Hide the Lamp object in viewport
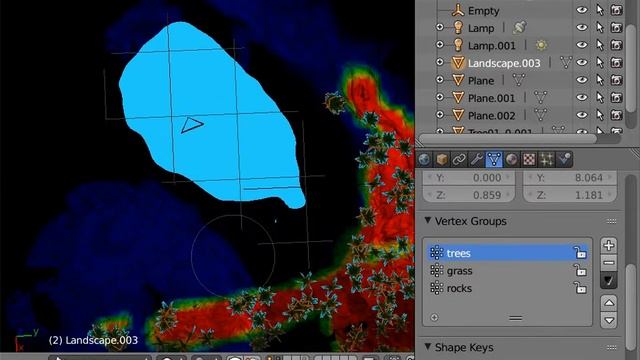Viewport: 640px width, 360px height. [x=582, y=27]
